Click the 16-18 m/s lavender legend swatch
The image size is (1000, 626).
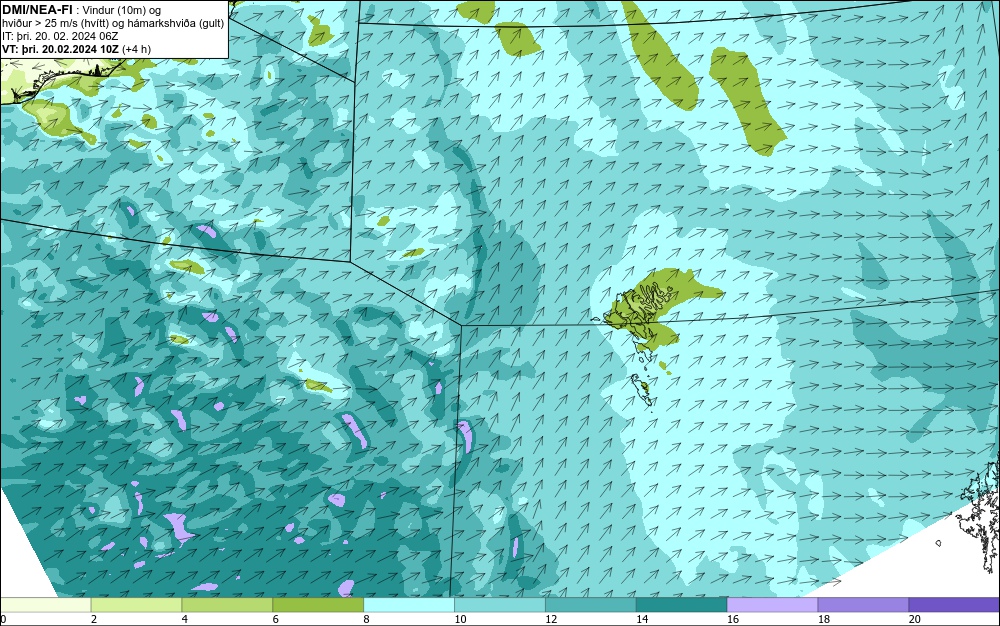772,605
